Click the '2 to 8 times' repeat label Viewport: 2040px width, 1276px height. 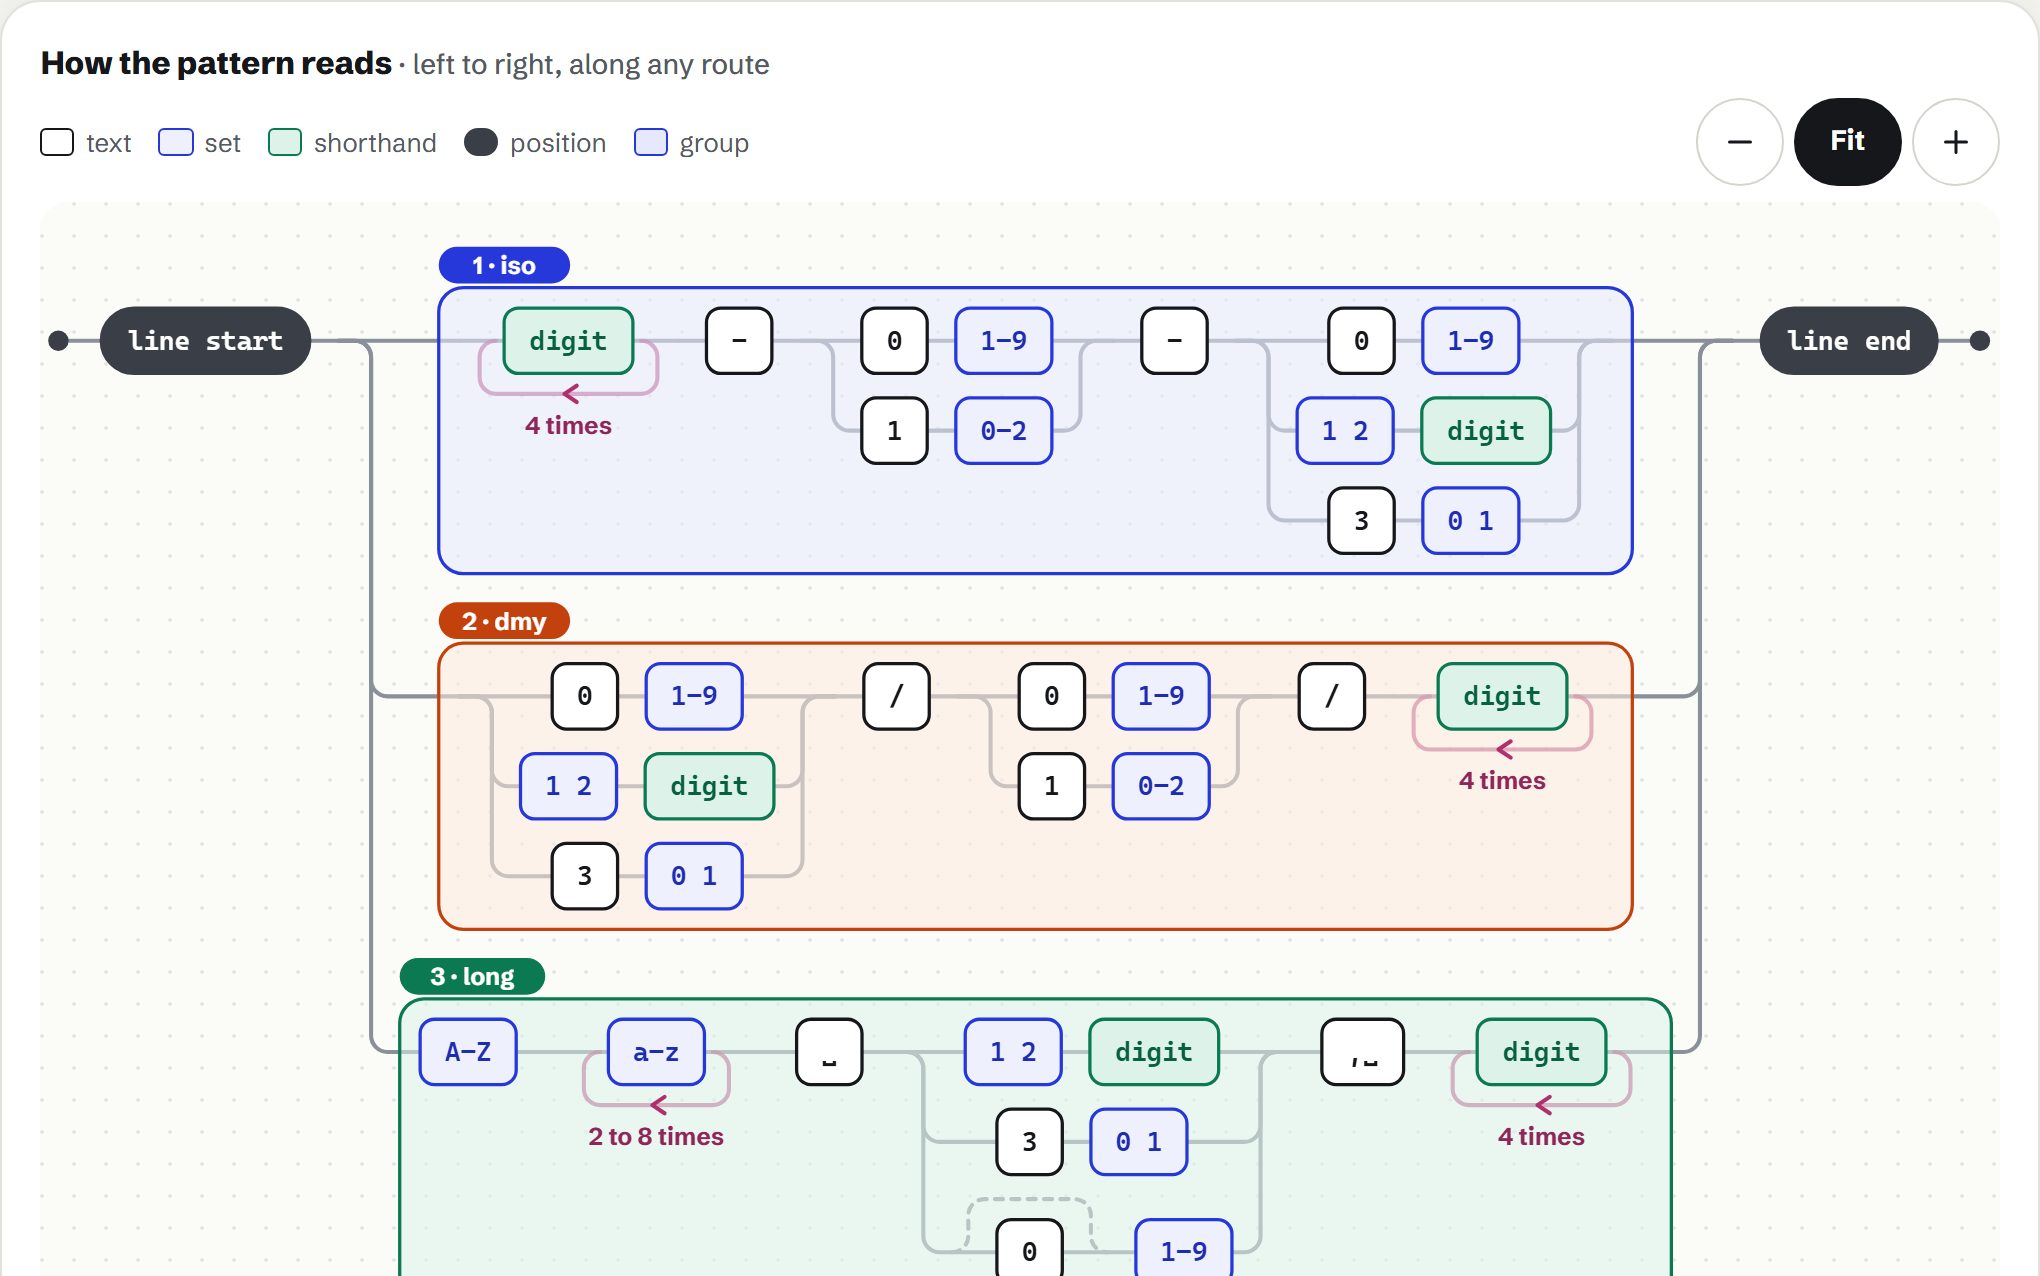(x=656, y=1137)
